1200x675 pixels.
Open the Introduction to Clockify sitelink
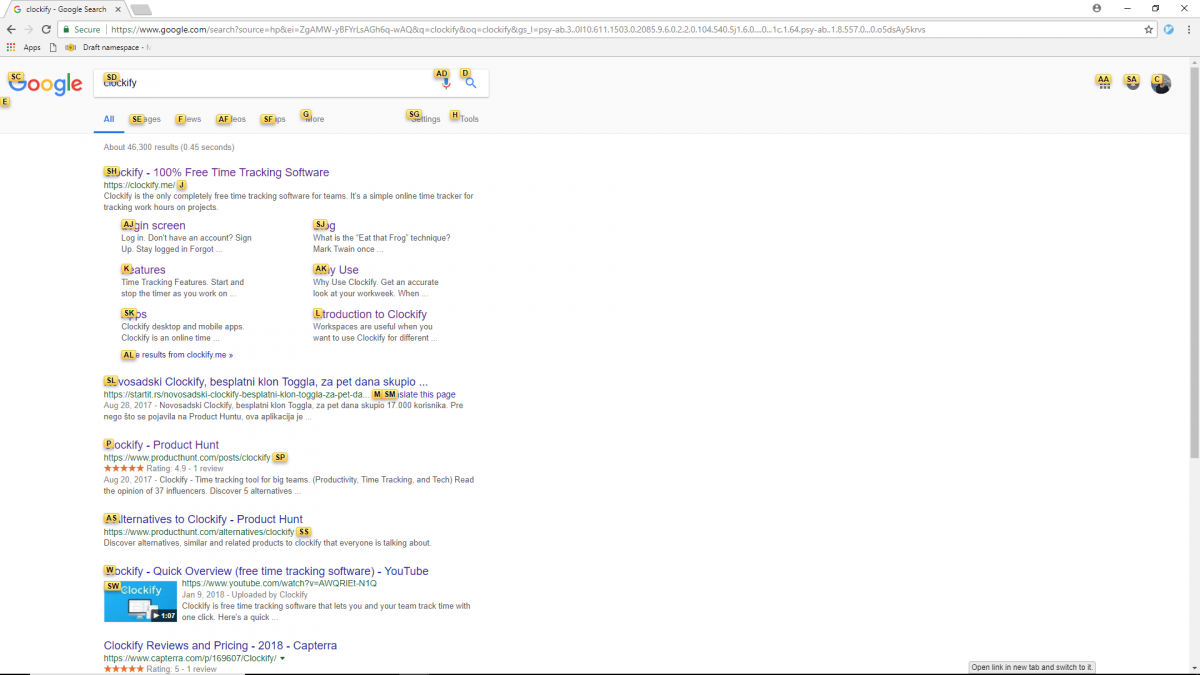[370, 314]
